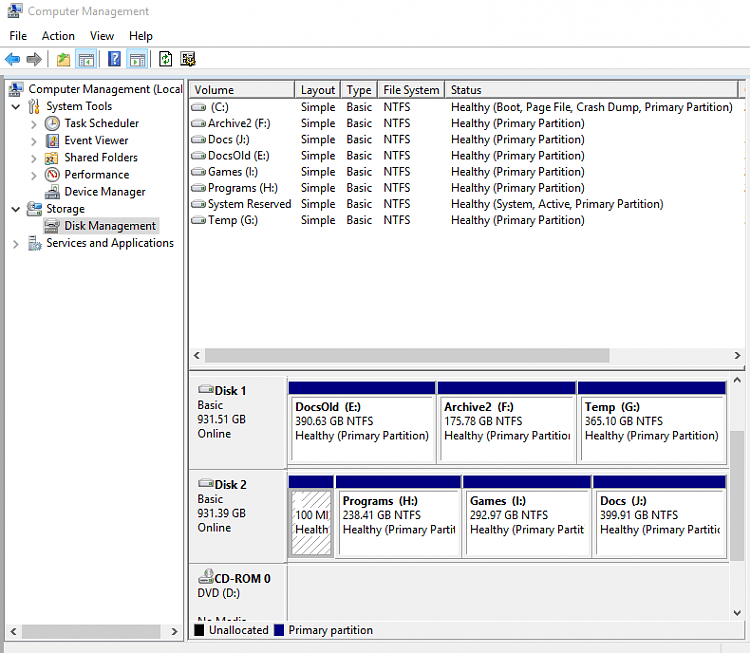Click the Event Viewer icon in tree

tap(52, 141)
